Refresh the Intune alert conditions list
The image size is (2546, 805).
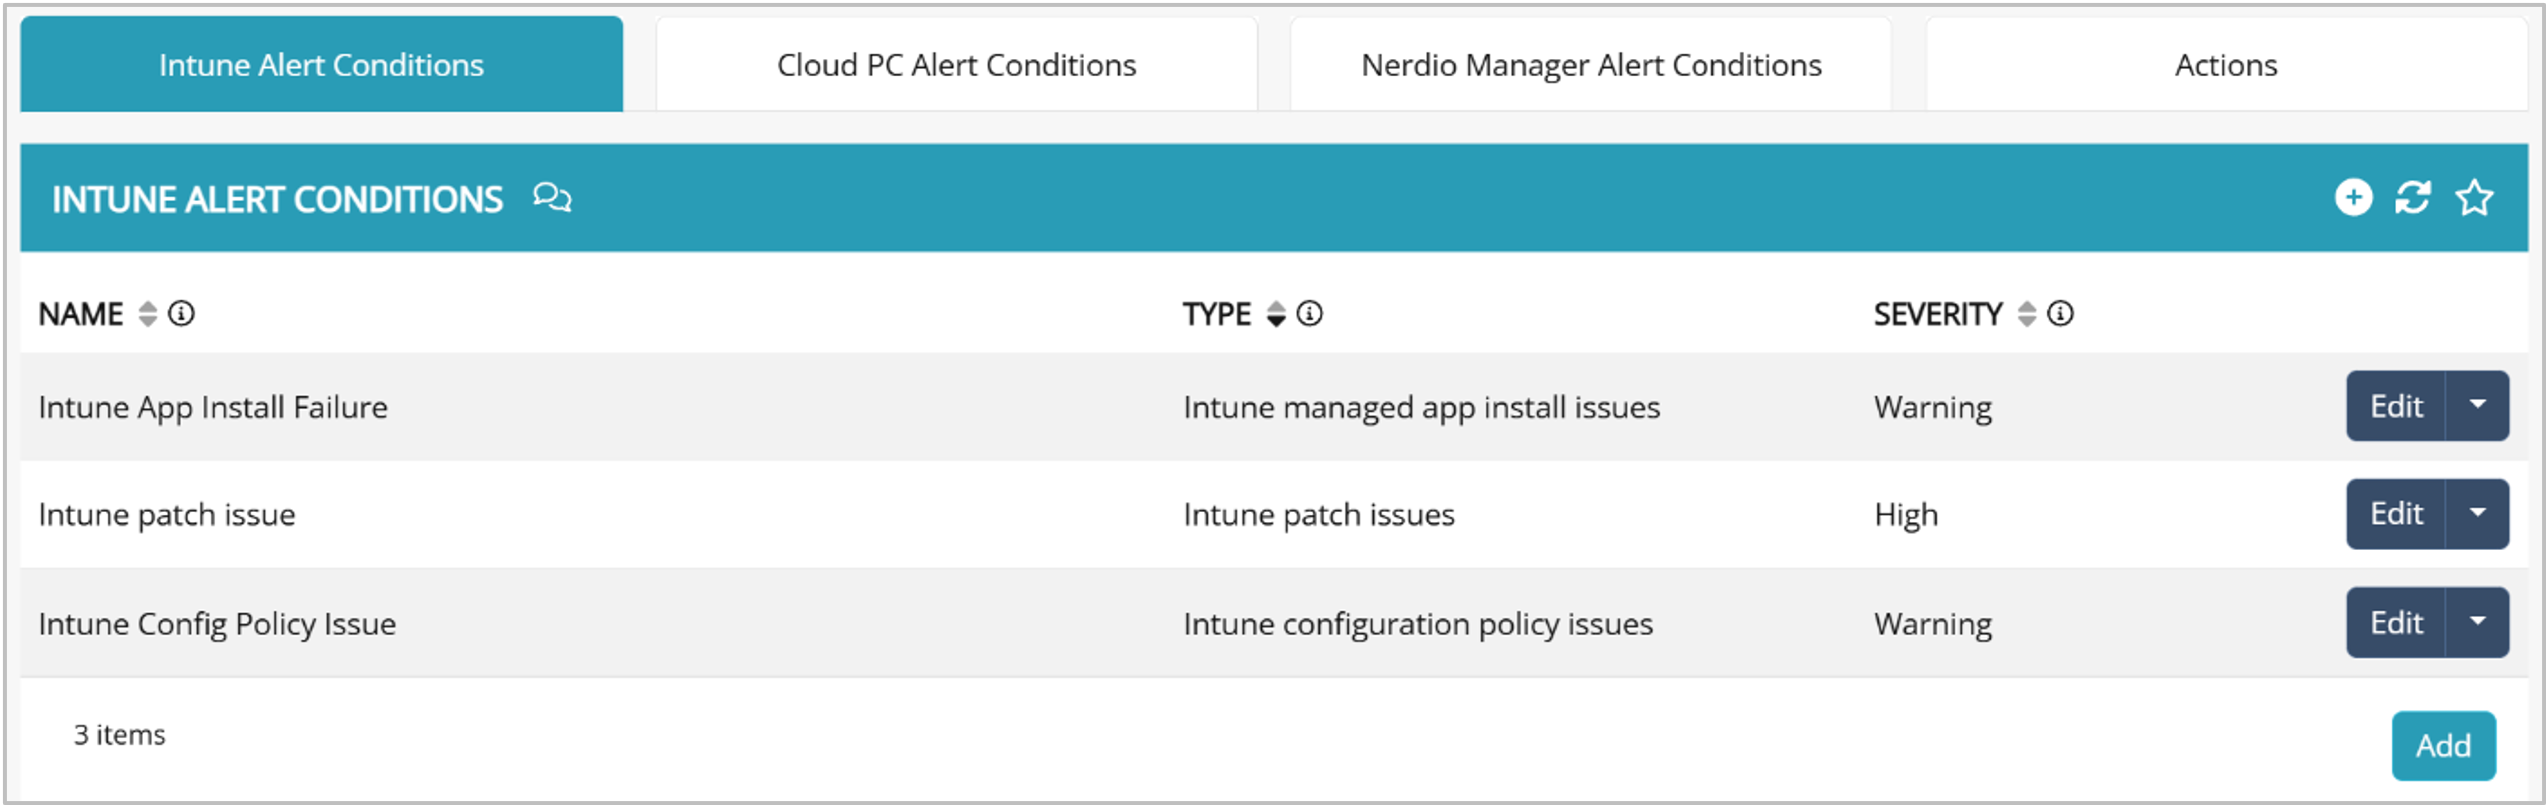click(2412, 197)
